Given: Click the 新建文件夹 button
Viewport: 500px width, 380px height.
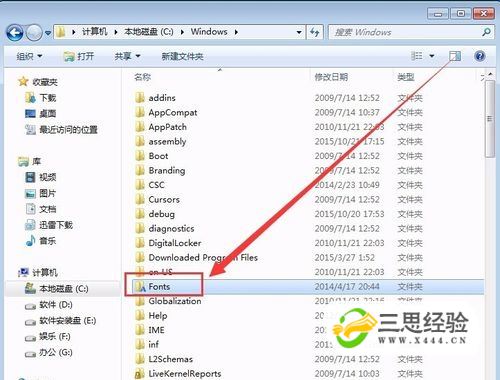Looking at the screenshot, I should 182,56.
